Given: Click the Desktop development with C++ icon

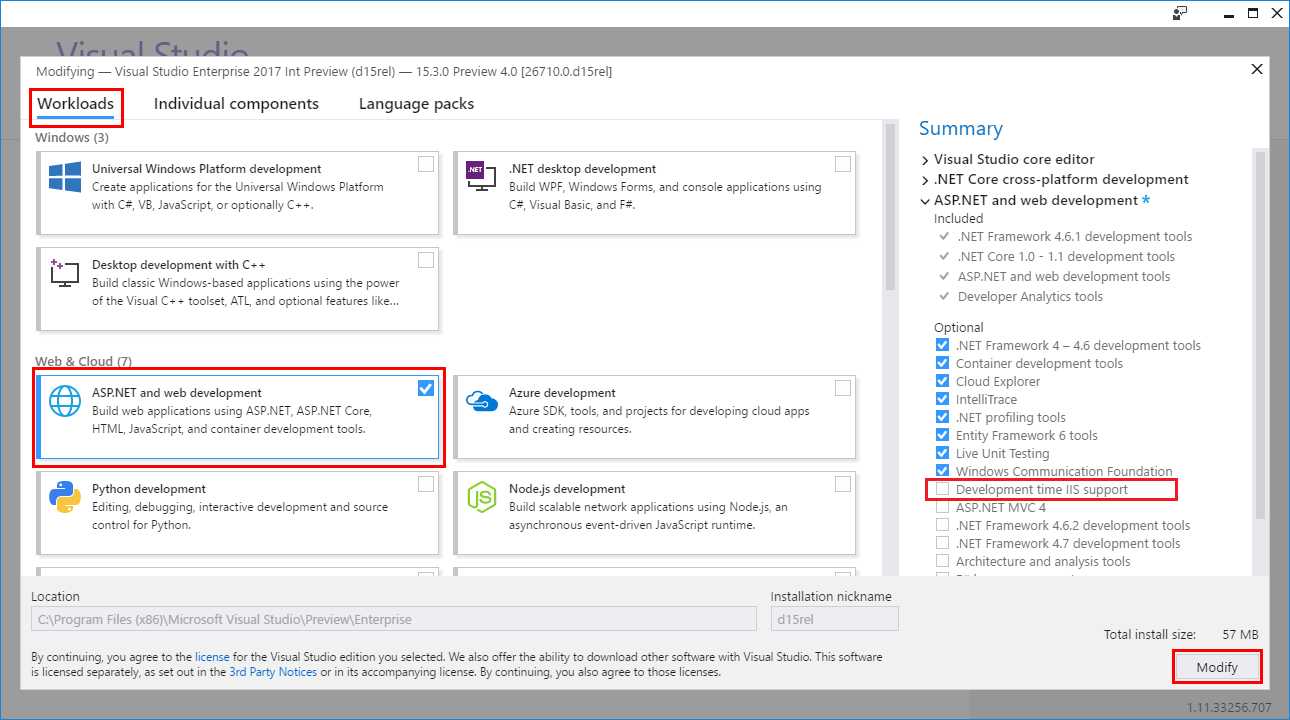Looking at the screenshot, I should (x=65, y=274).
